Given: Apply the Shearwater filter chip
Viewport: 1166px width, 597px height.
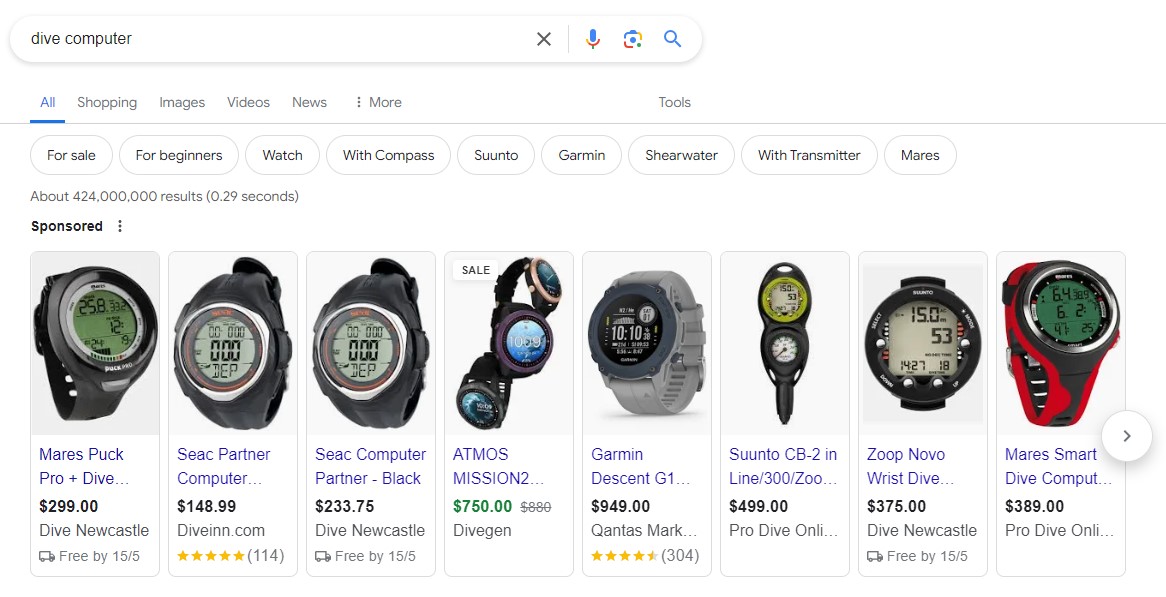Looking at the screenshot, I should pos(681,155).
